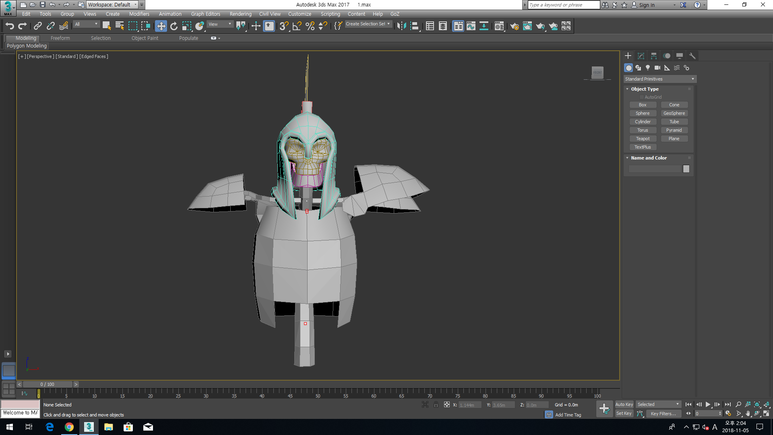Click the object color swatch
The height and width of the screenshot is (435, 773).
686,169
